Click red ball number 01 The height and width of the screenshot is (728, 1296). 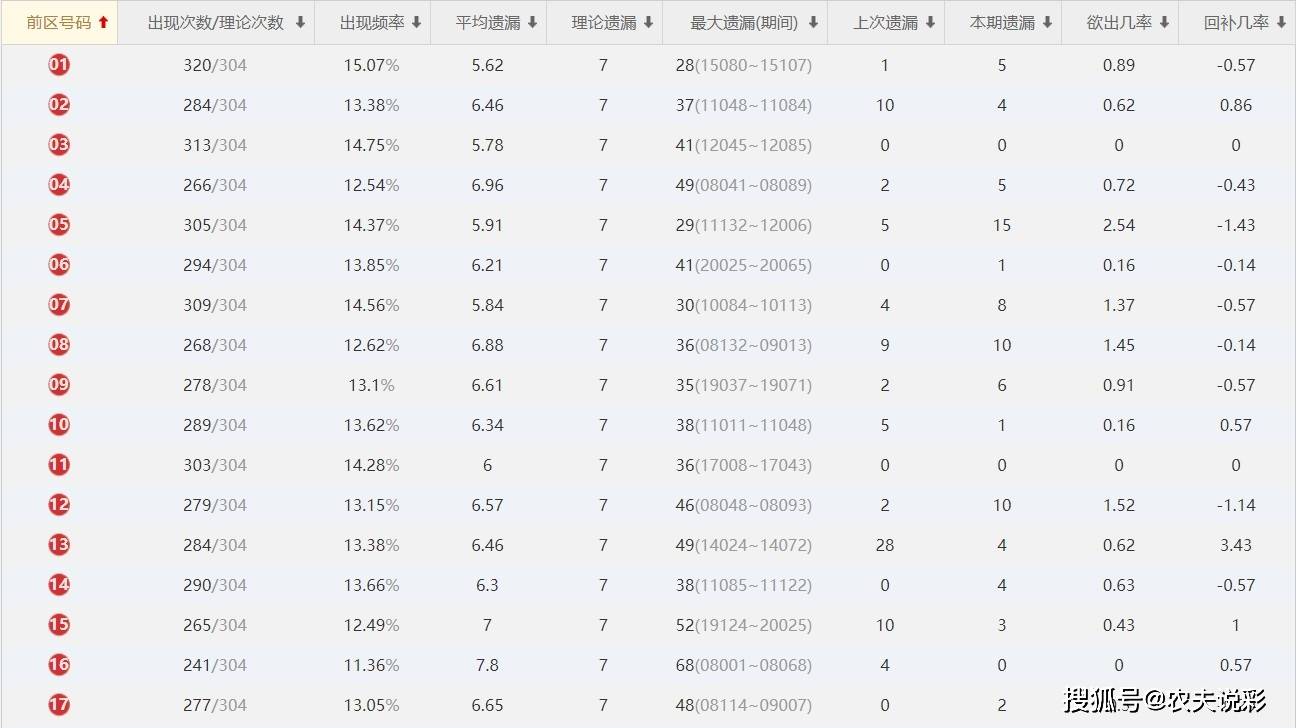click(59, 65)
